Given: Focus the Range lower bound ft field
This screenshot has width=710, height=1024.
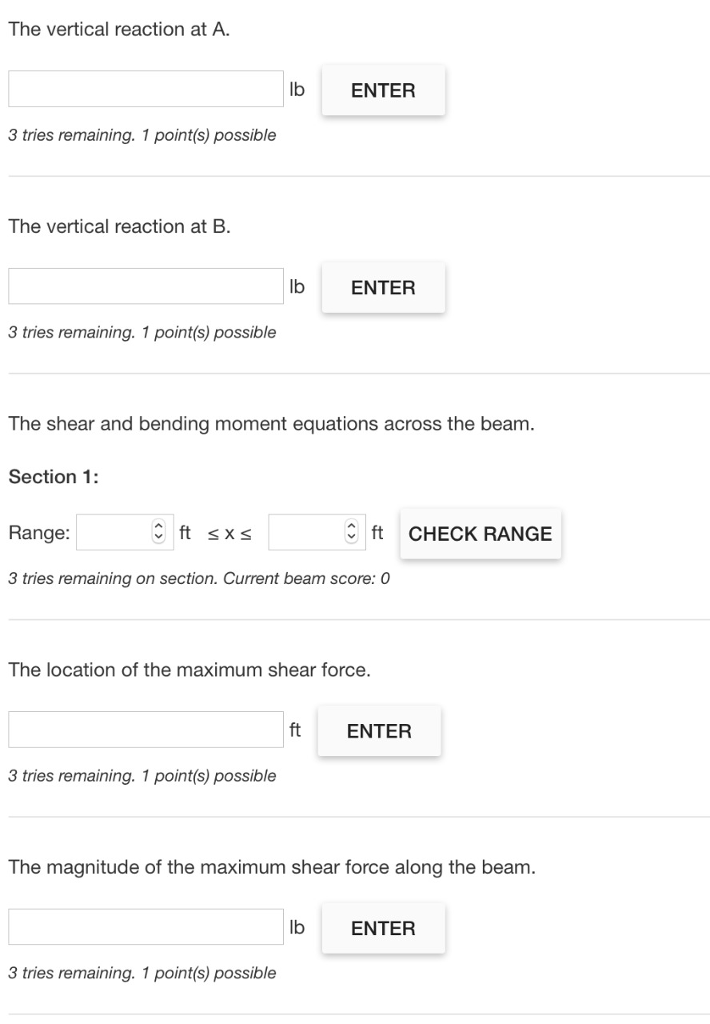Looking at the screenshot, I should (x=113, y=533).
